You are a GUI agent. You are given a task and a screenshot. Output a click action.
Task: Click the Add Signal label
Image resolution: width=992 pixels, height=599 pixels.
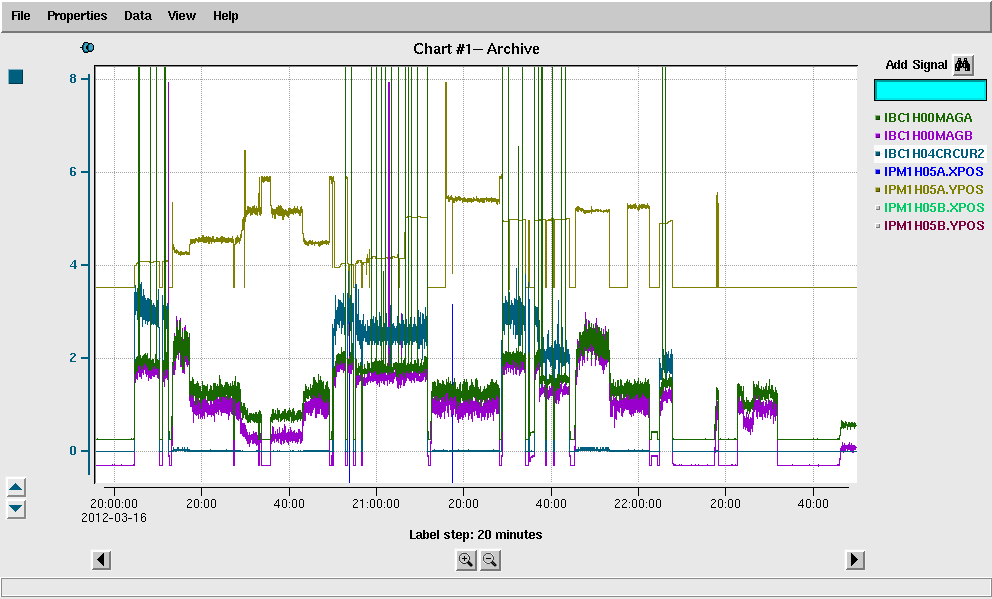coord(916,65)
